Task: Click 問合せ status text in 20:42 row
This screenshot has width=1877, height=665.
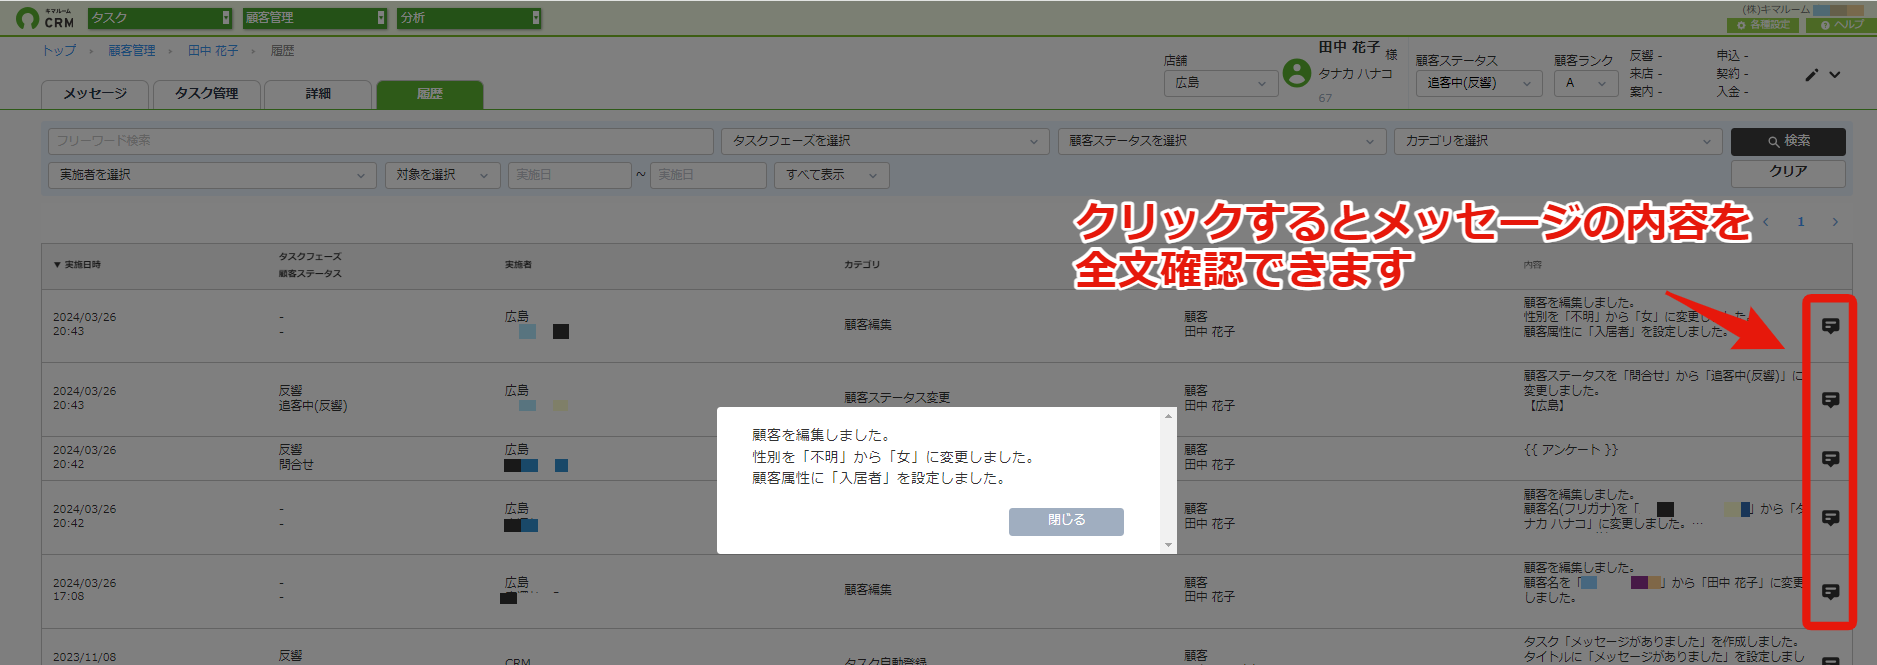Action: point(296,465)
